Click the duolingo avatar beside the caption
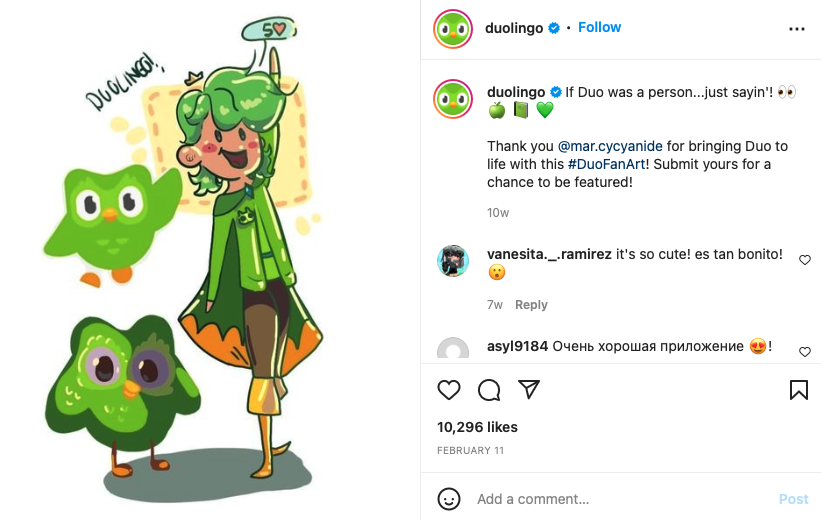Screen dimensions: 821x520 pos(453,101)
